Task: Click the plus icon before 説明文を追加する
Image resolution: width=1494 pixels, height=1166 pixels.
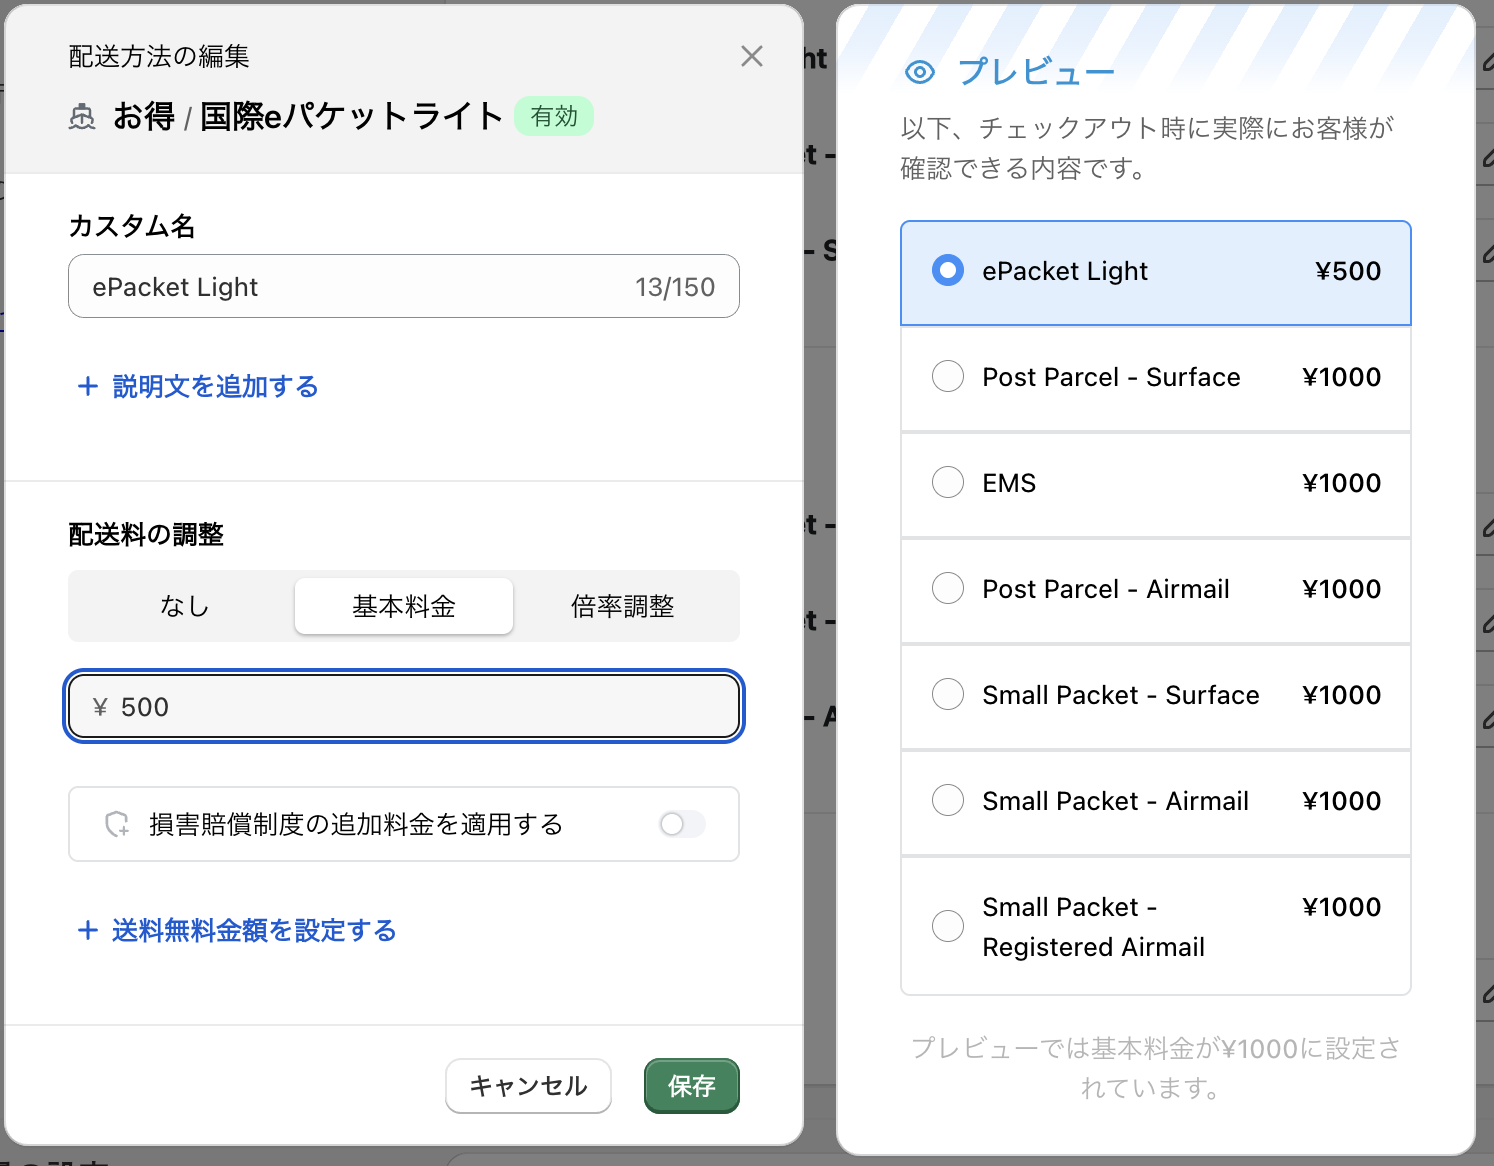Action: pyautogui.click(x=87, y=387)
